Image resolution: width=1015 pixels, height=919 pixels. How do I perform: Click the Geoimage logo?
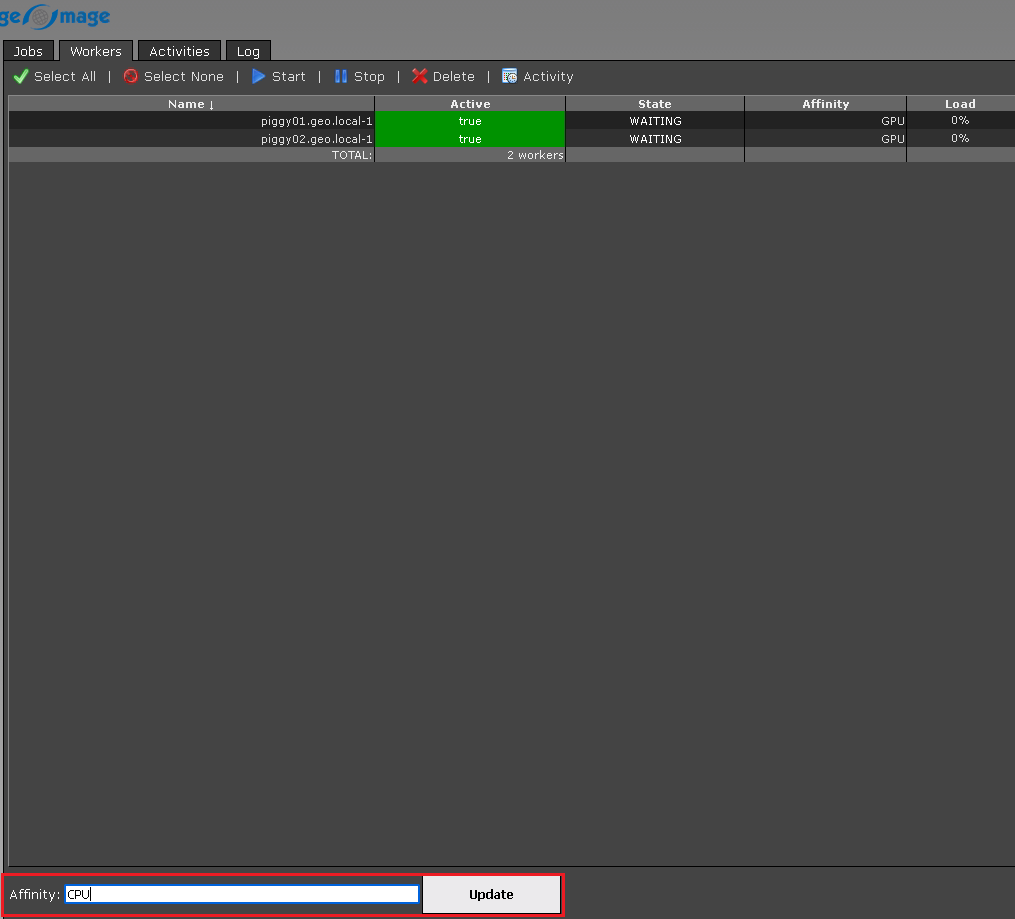pos(55,16)
